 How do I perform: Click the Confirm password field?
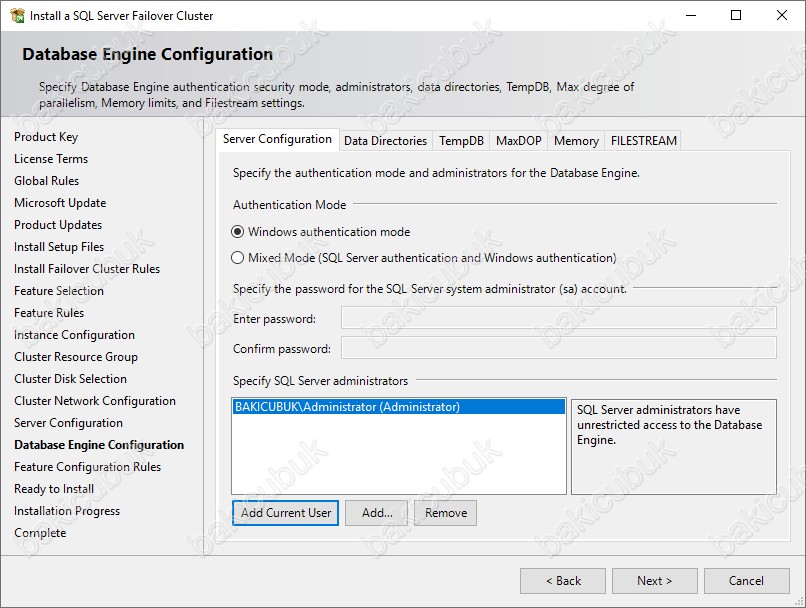[559, 348]
